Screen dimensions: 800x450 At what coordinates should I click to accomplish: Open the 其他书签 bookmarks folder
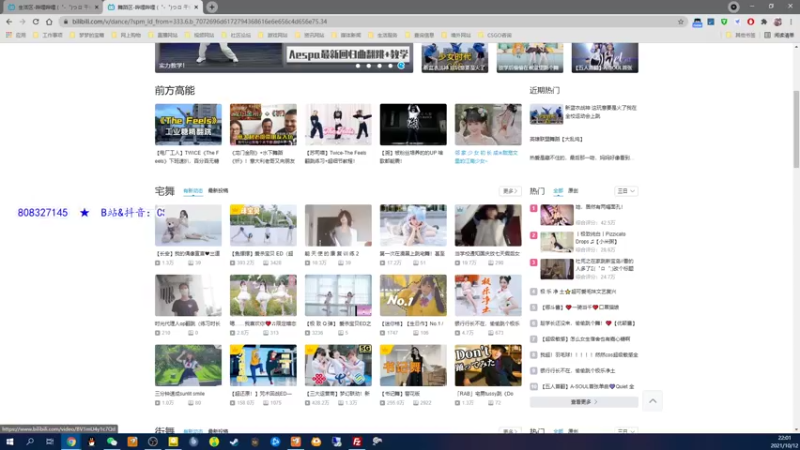(x=740, y=35)
